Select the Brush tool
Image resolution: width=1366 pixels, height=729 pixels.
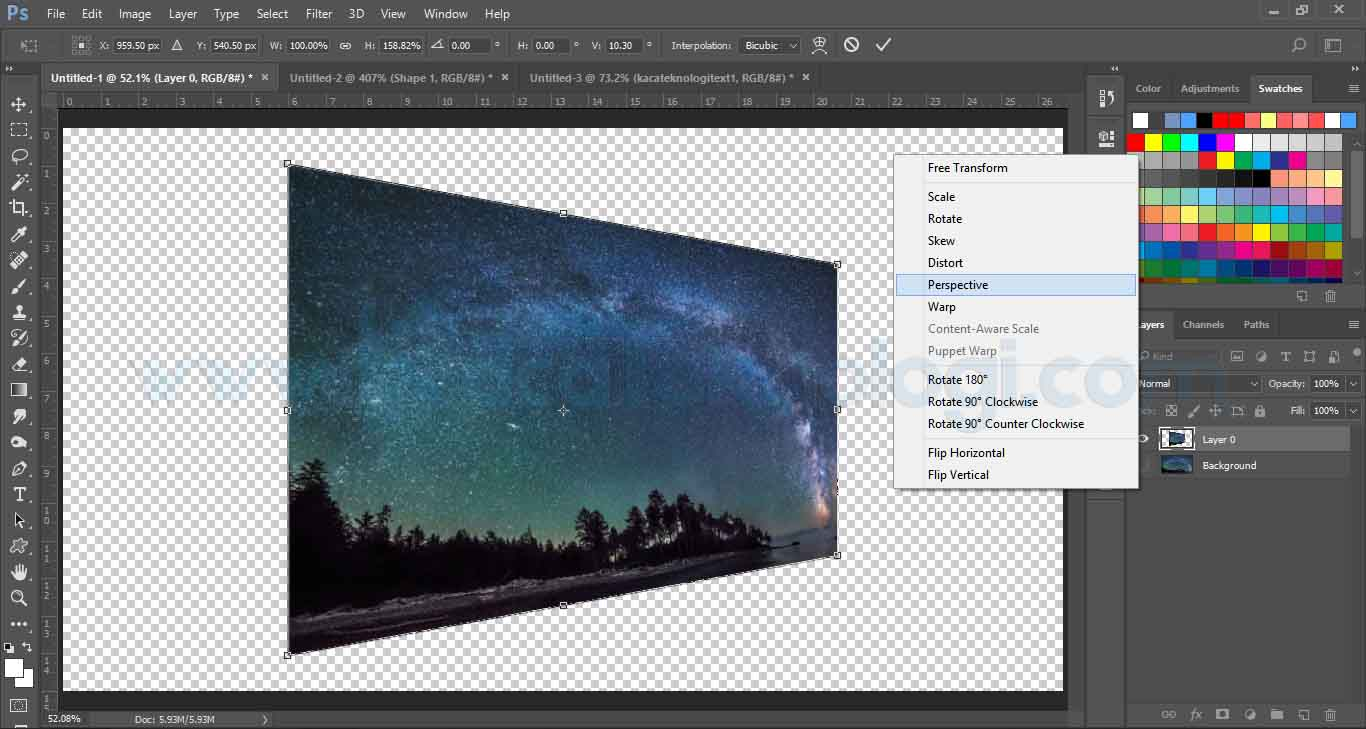point(19,286)
